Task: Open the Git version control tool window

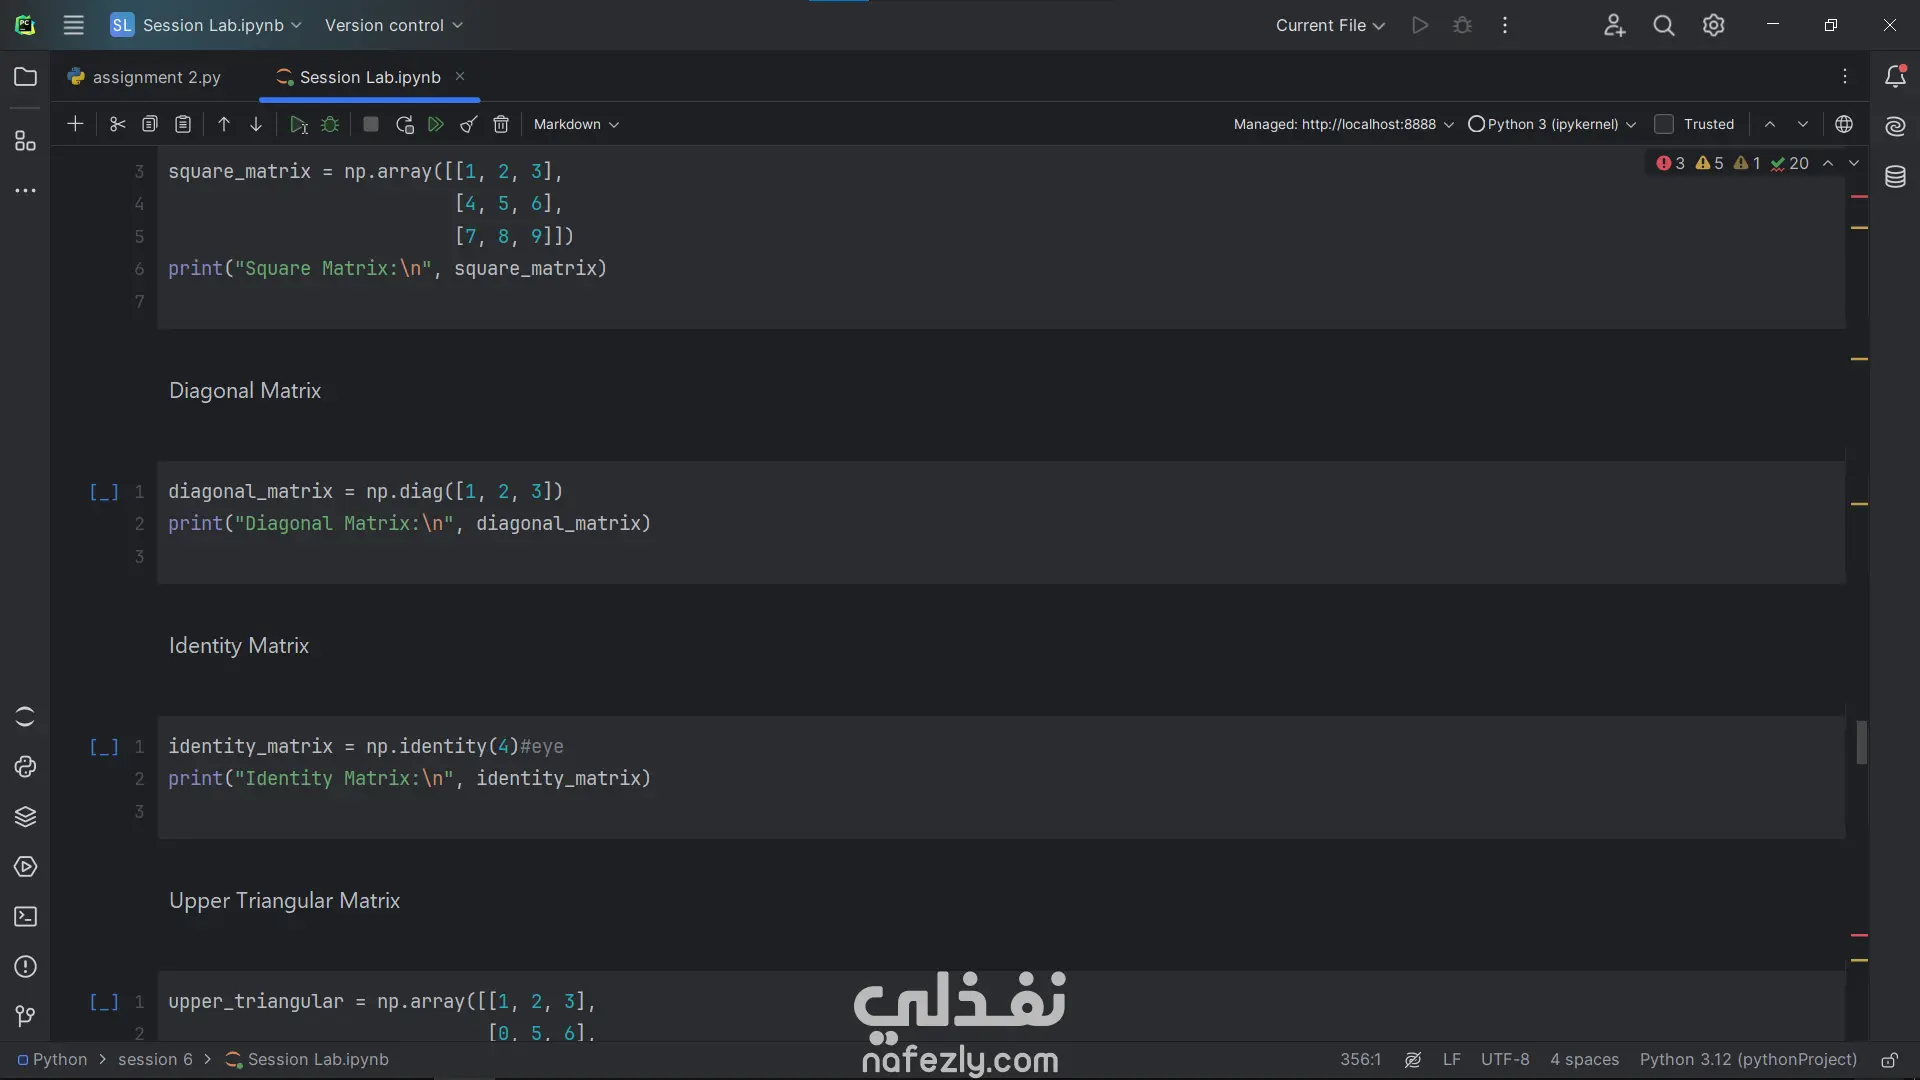Action: pyautogui.click(x=25, y=1017)
